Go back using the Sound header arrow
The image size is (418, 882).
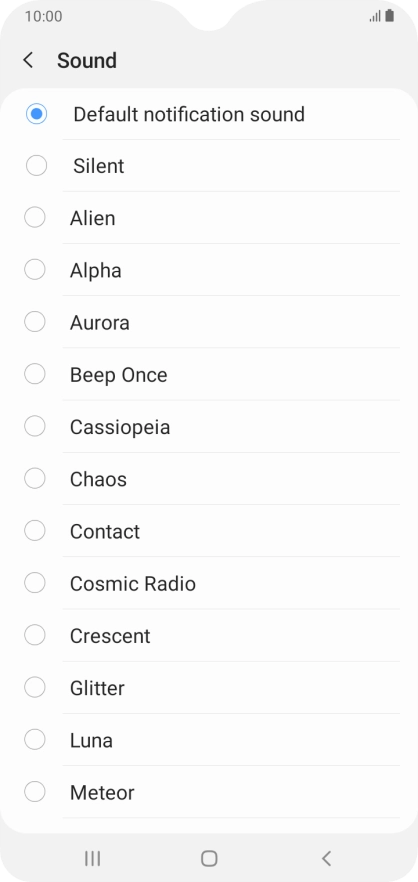click(x=28, y=60)
